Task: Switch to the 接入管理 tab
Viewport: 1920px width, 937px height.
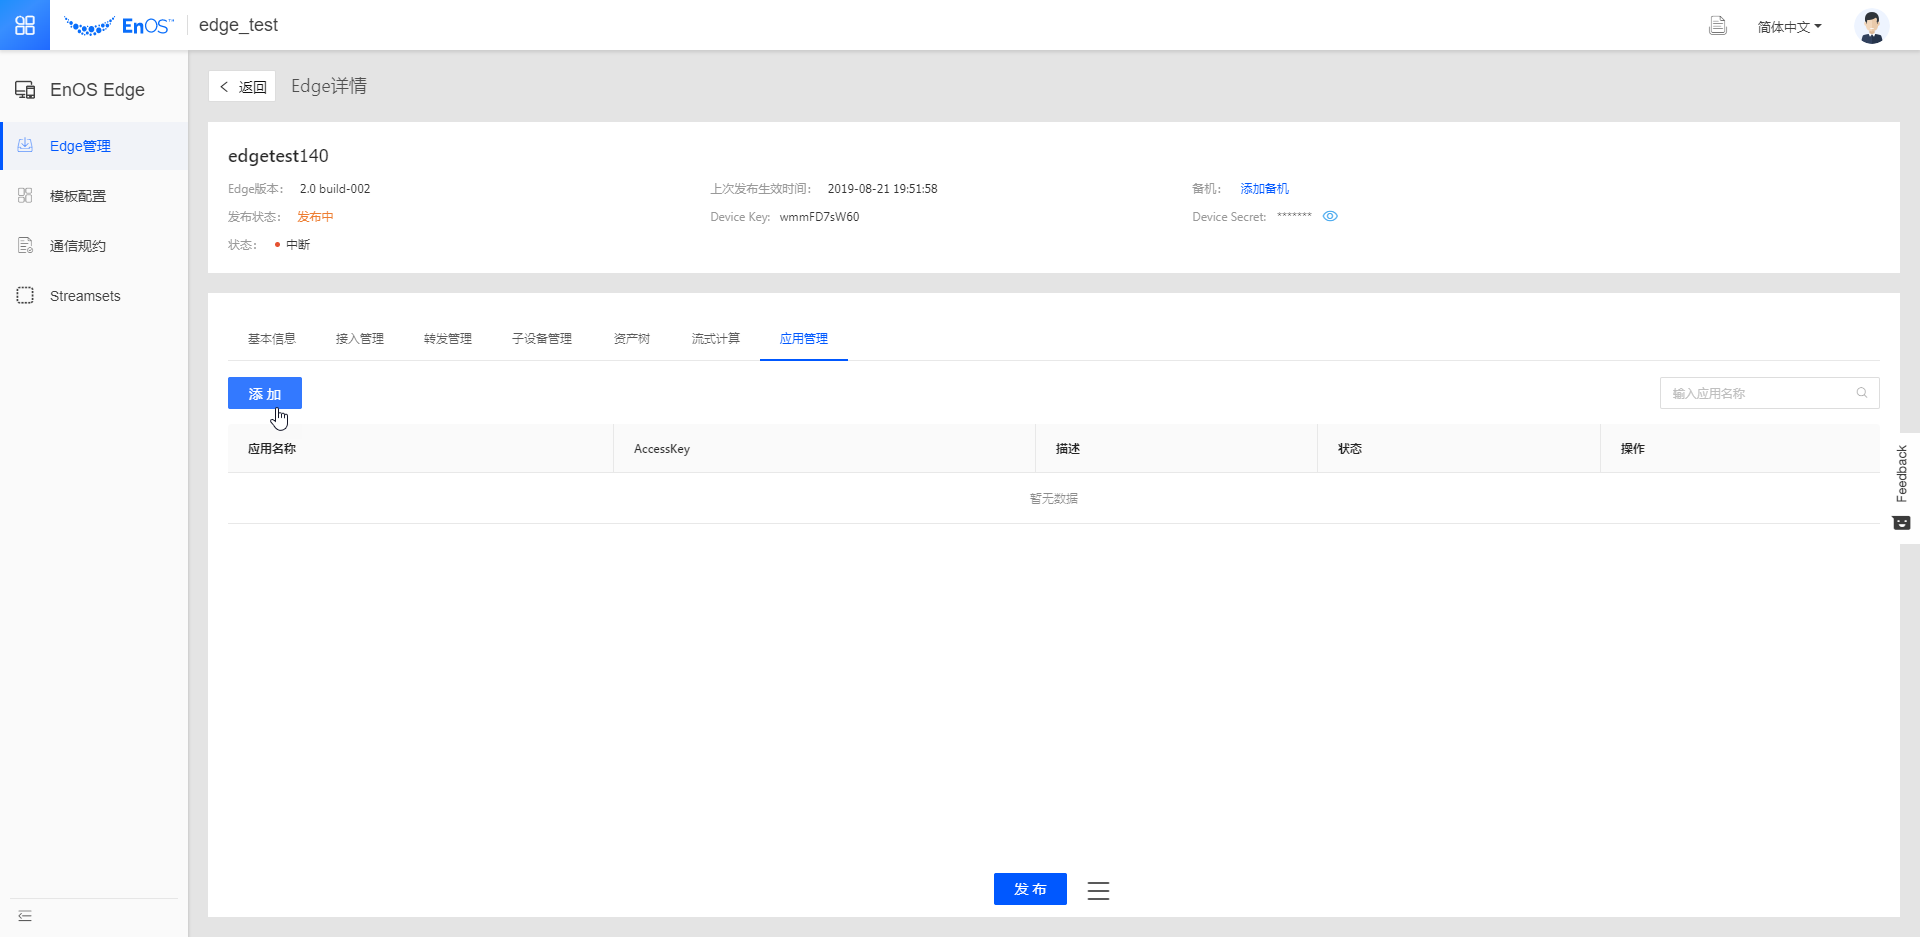Action: (359, 339)
